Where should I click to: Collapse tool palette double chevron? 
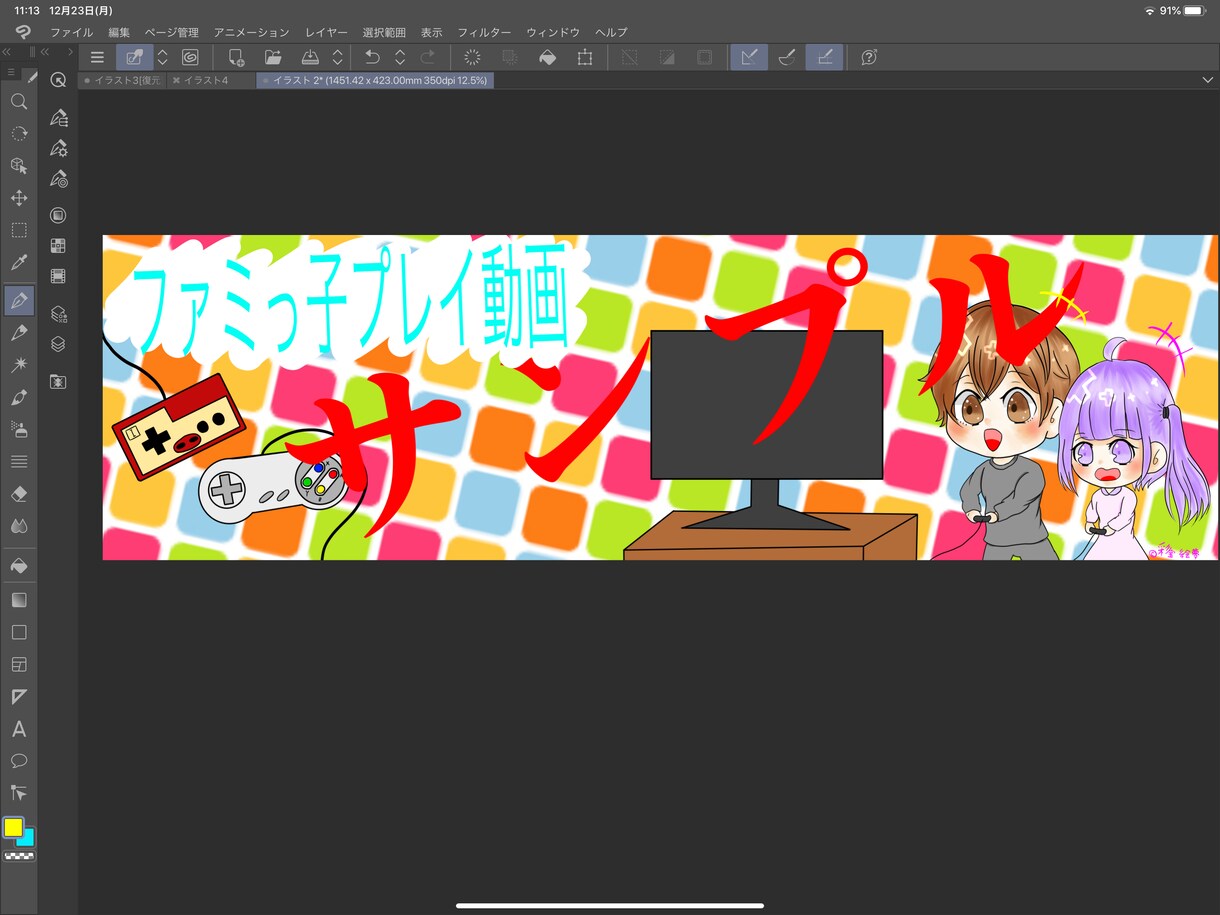tap(6, 51)
